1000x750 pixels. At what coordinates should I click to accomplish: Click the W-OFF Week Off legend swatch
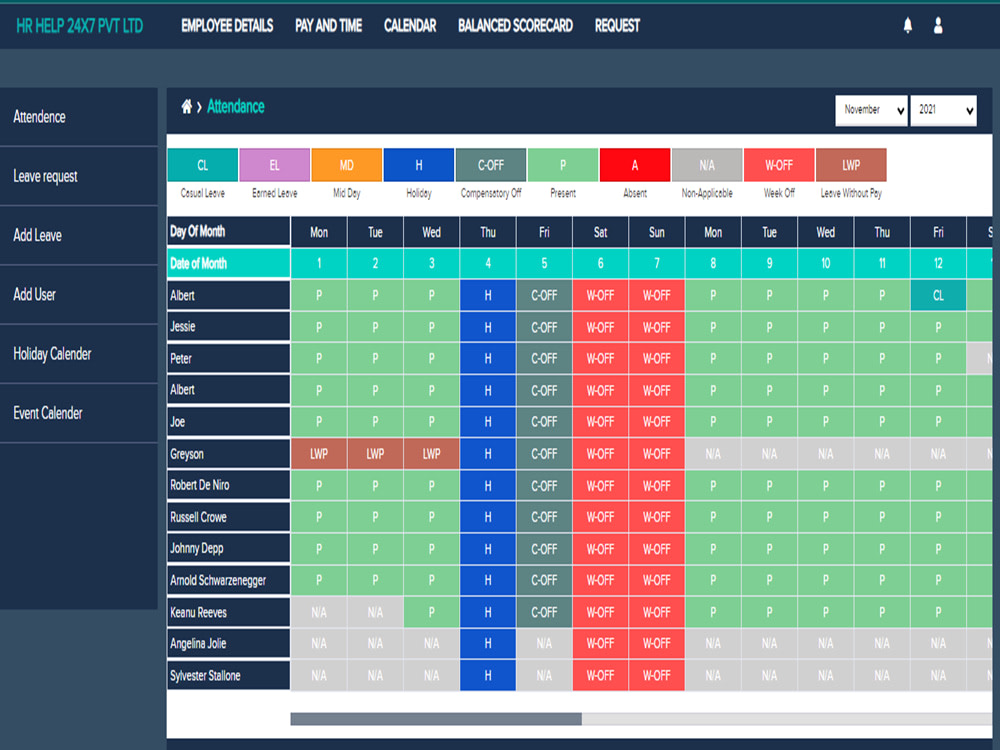tap(779, 165)
